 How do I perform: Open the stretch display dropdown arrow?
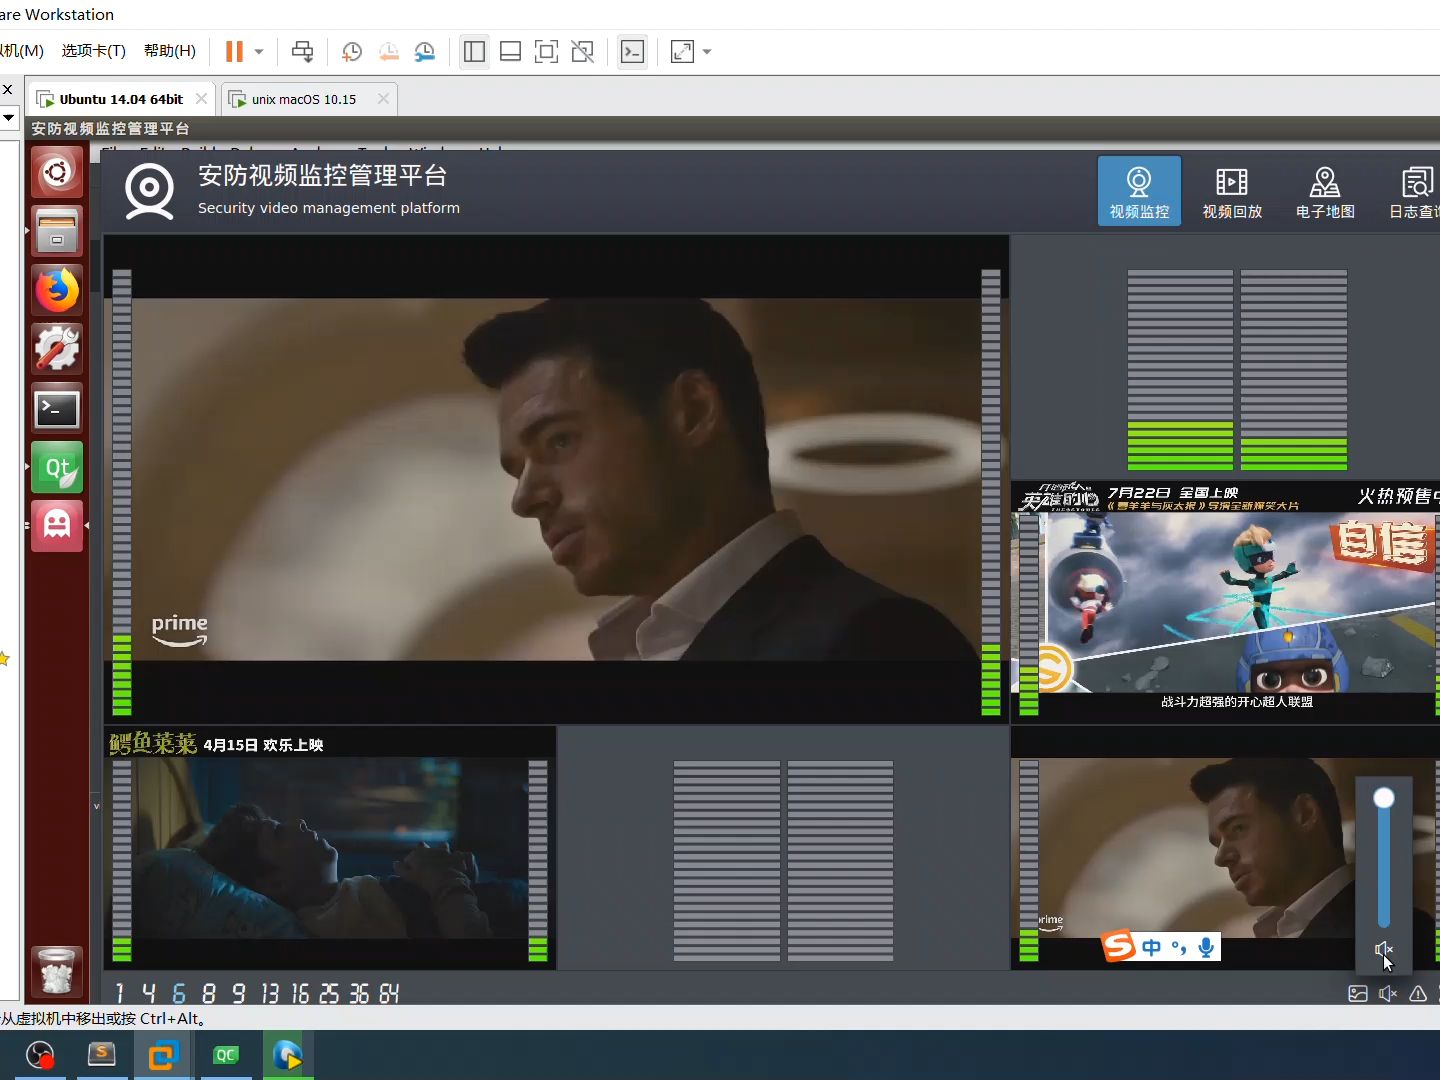pyautogui.click(x=707, y=52)
